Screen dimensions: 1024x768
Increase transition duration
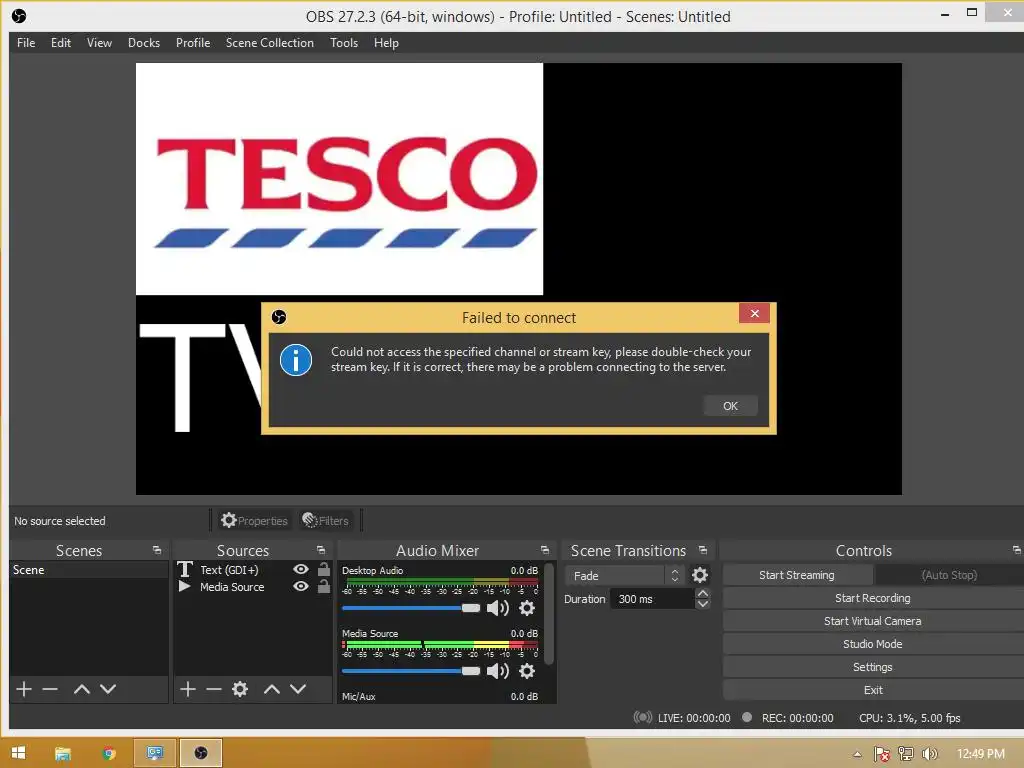pyautogui.click(x=703, y=594)
